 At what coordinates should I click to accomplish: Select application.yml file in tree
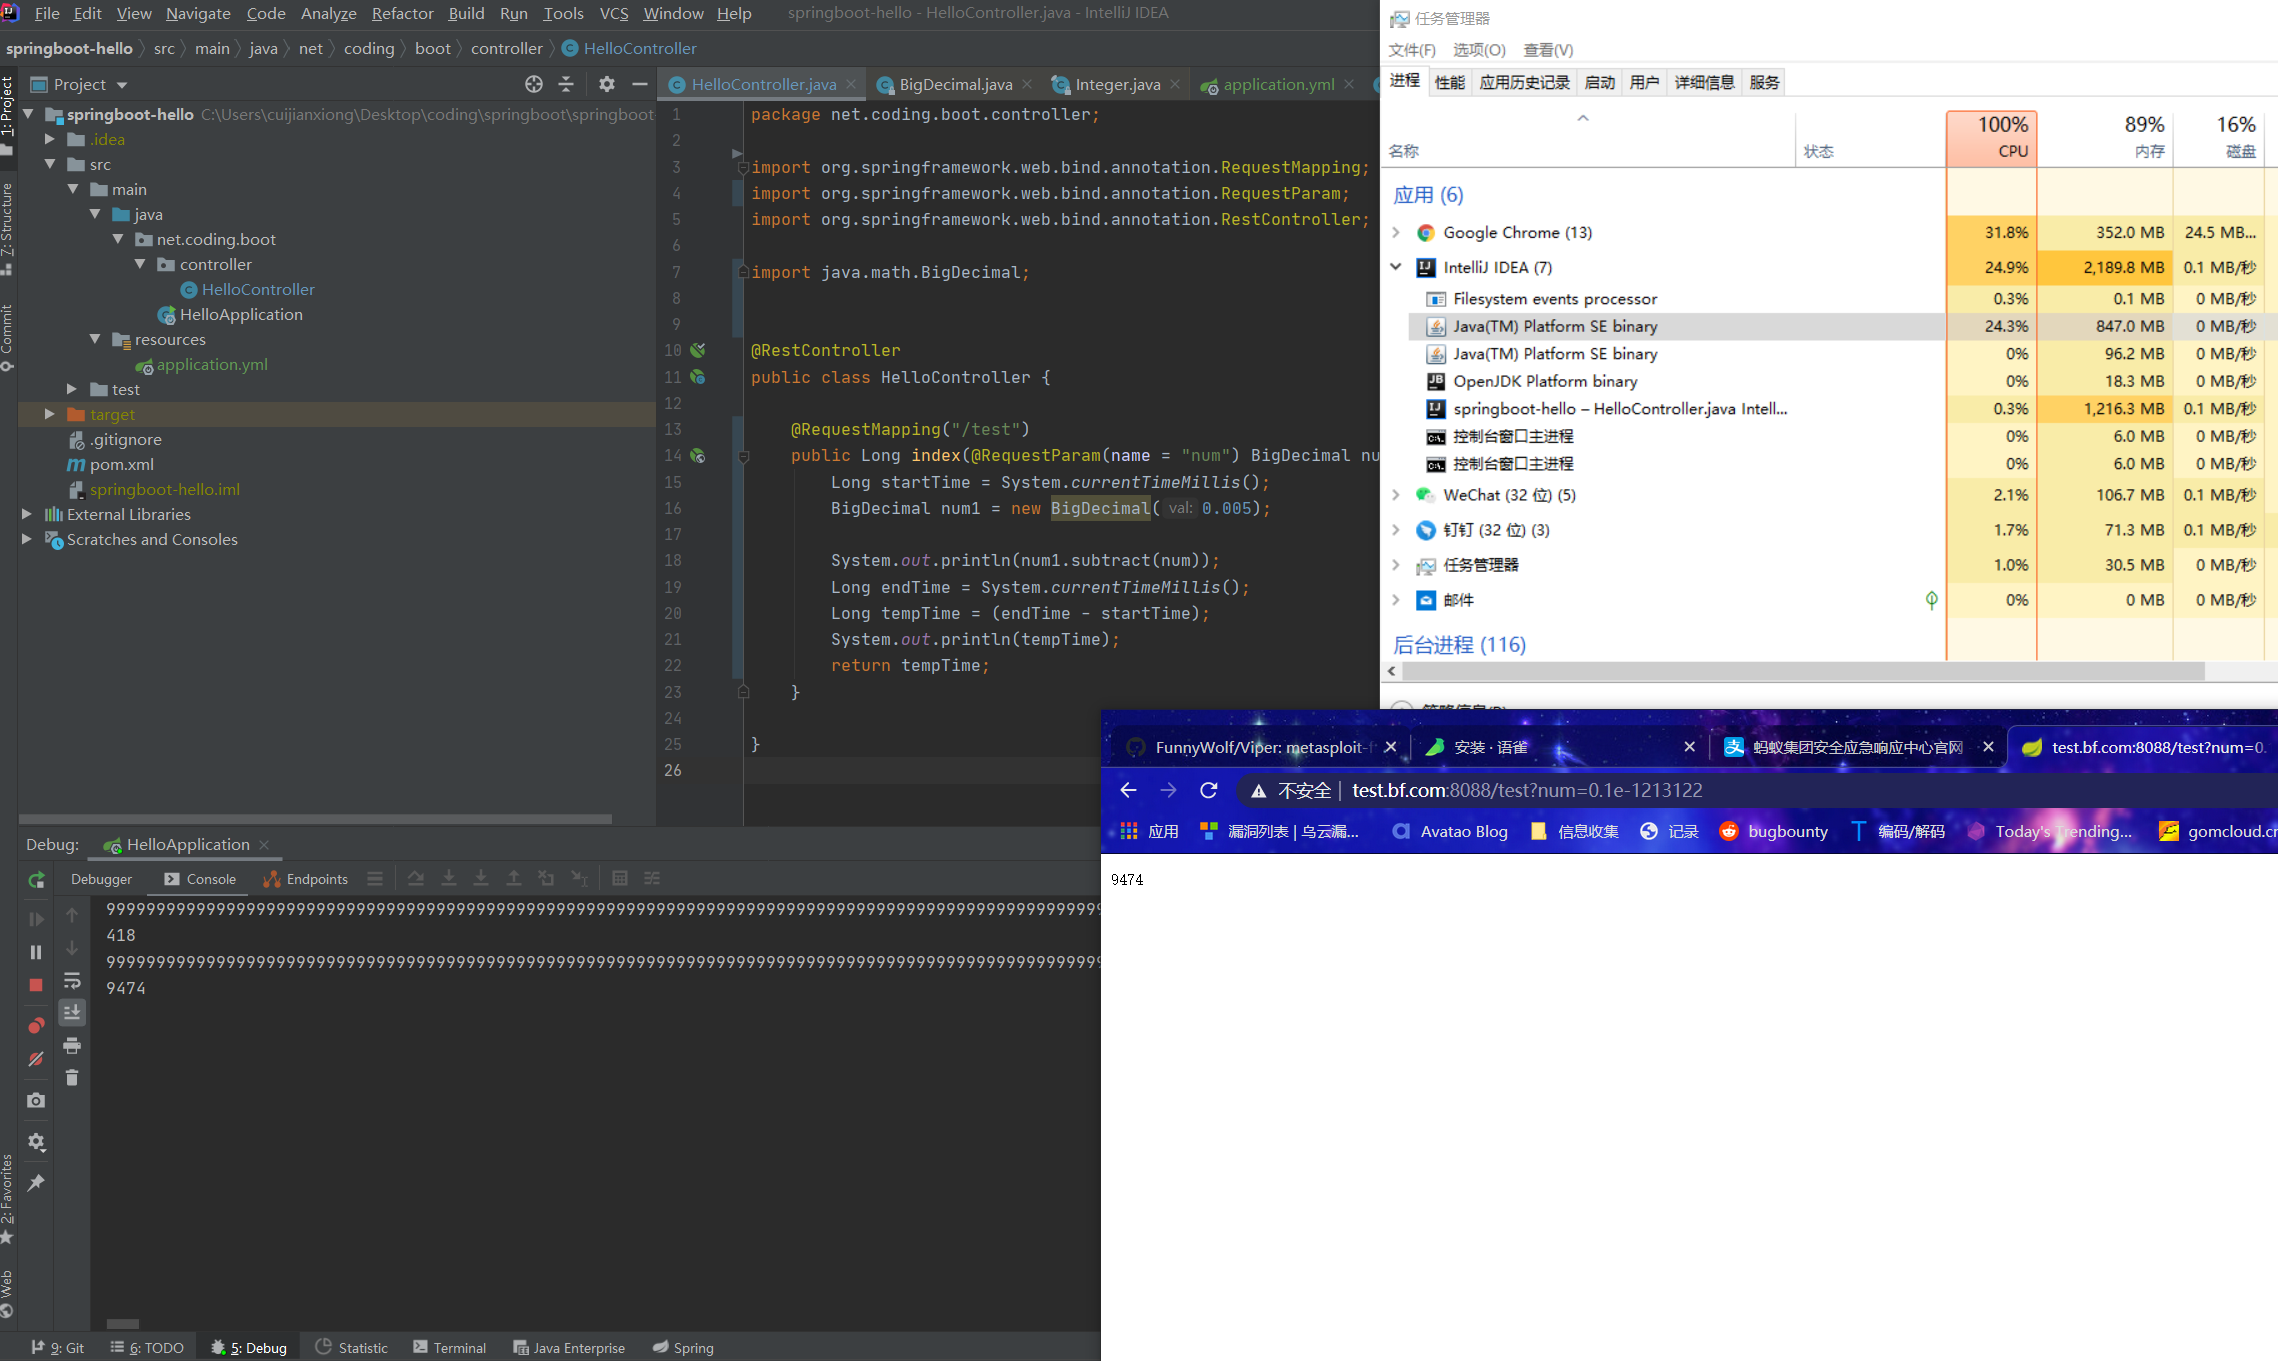tap(211, 364)
